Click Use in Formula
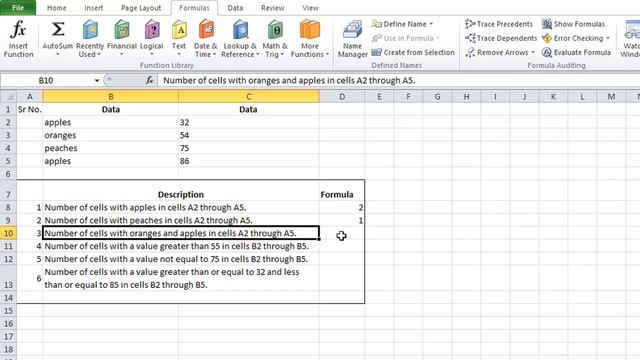This screenshot has height=360, width=640. click(405, 38)
